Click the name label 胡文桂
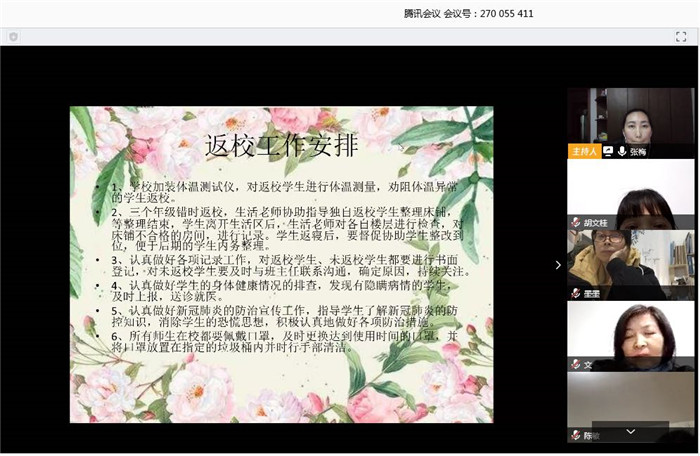700x456 pixels. 596,222
